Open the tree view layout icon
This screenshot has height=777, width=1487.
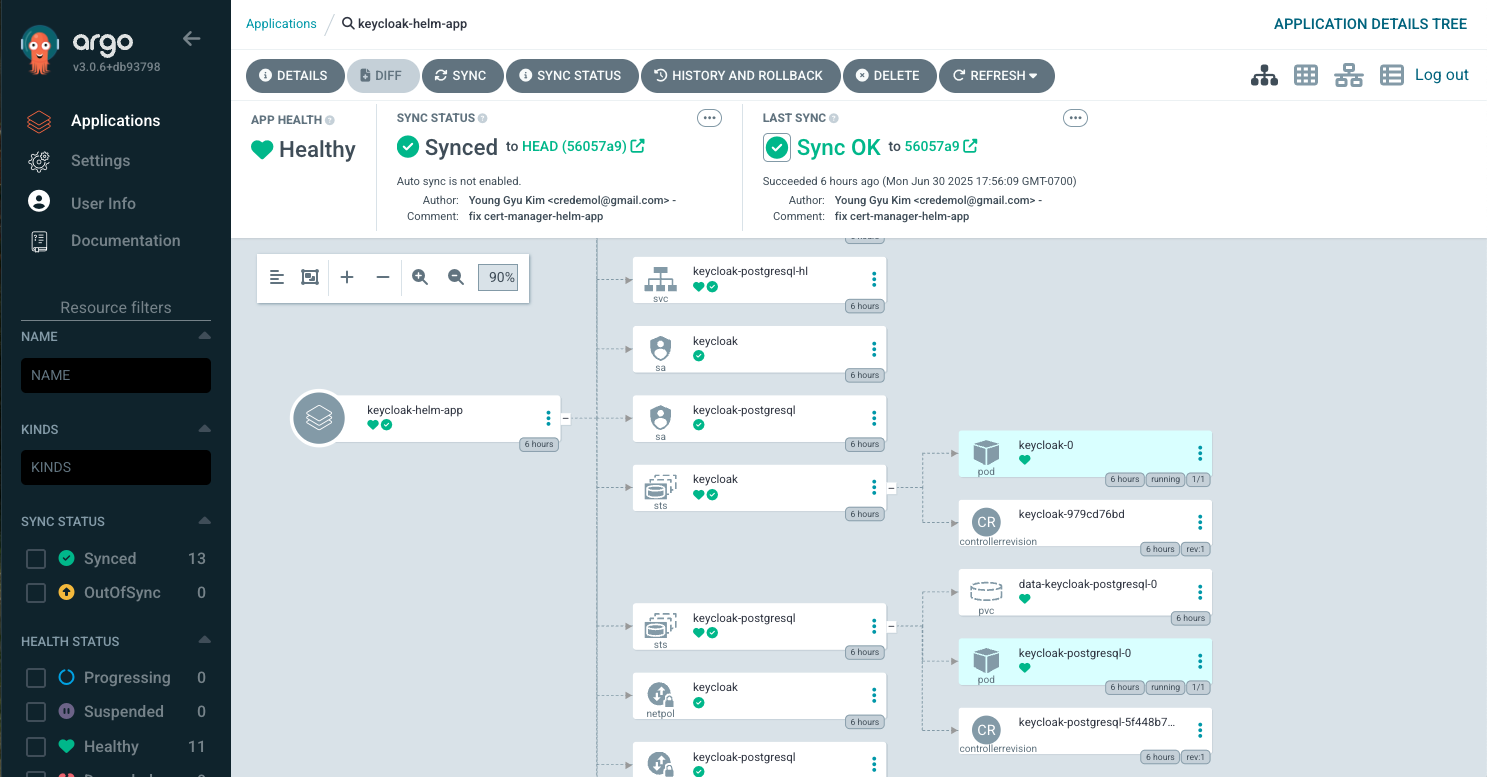[x=1264, y=75]
